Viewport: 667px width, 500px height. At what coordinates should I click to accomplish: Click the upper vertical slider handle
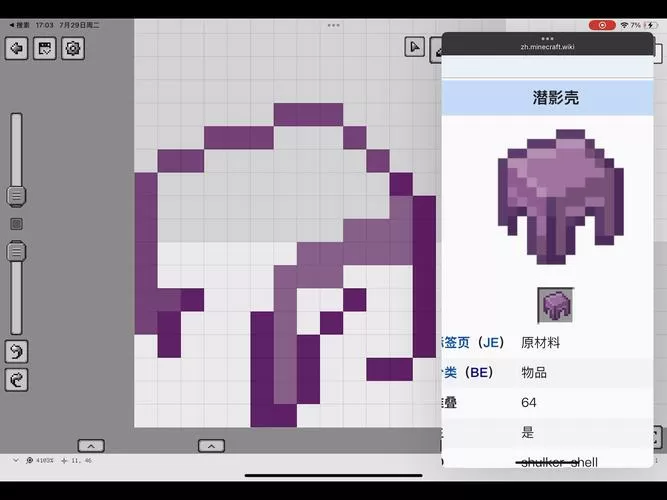(17, 196)
